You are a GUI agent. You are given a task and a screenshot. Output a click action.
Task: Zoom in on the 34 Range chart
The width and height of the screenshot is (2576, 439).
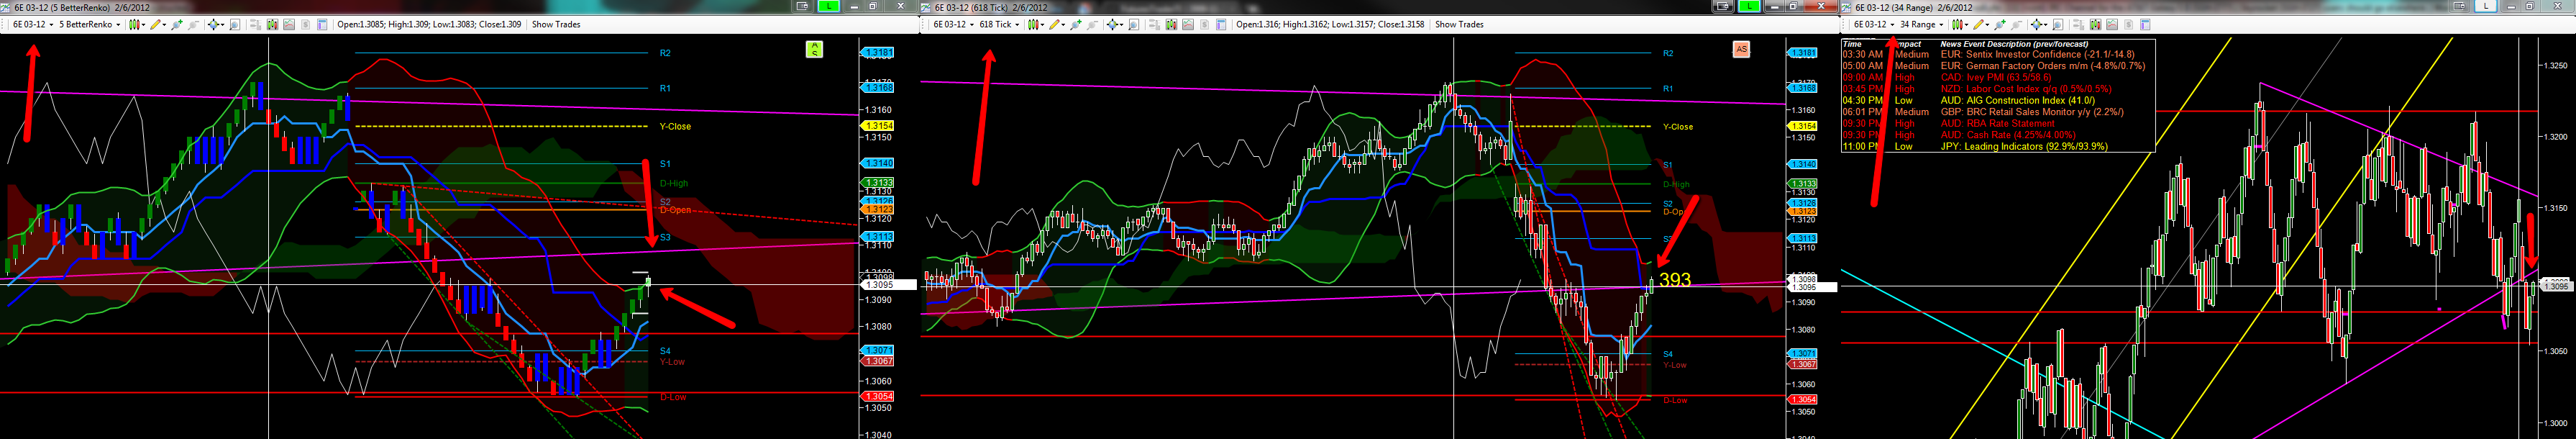[x=2000, y=24]
